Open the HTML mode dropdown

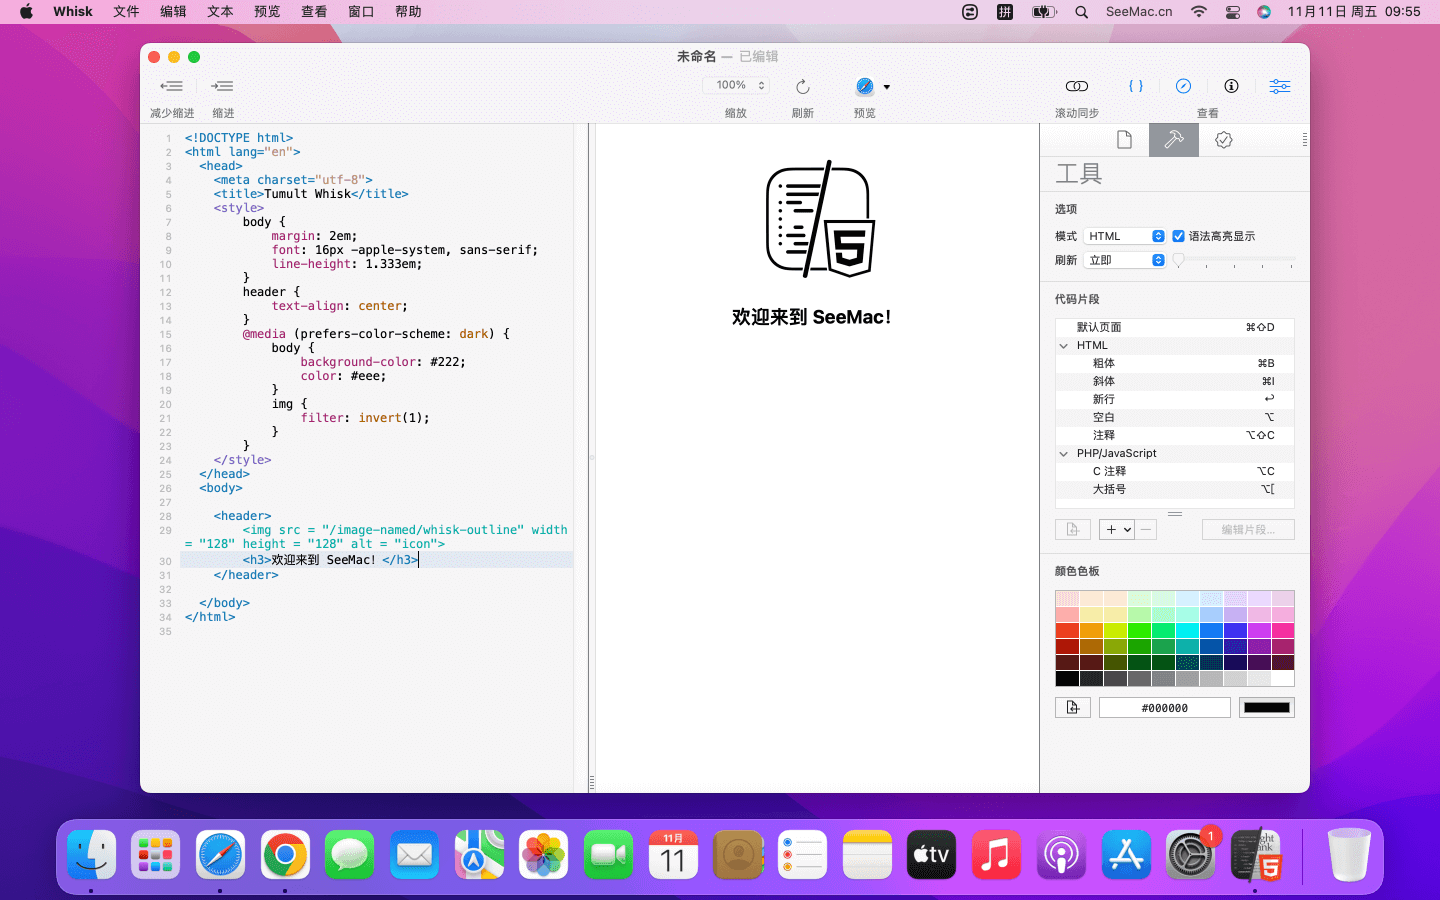coord(1125,236)
